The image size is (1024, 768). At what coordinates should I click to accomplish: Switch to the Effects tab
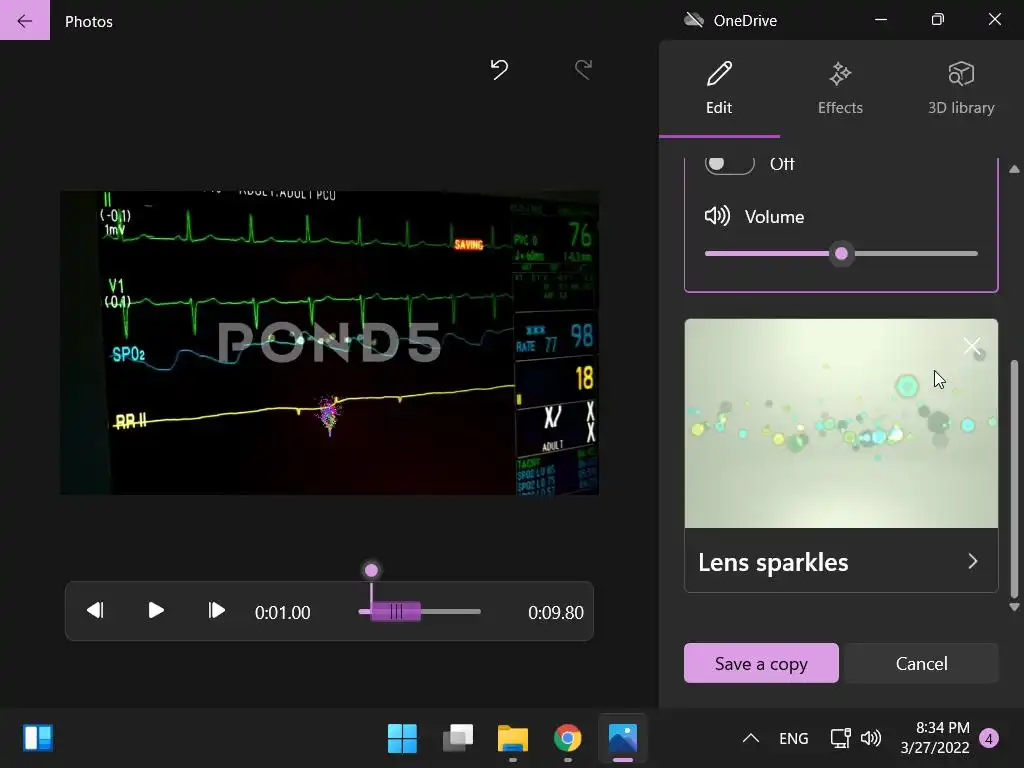[840, 89]
